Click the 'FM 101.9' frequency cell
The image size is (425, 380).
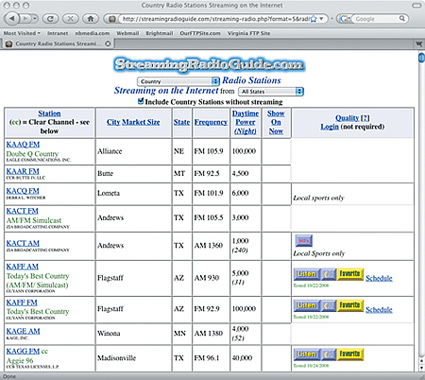tap(211, 193)
